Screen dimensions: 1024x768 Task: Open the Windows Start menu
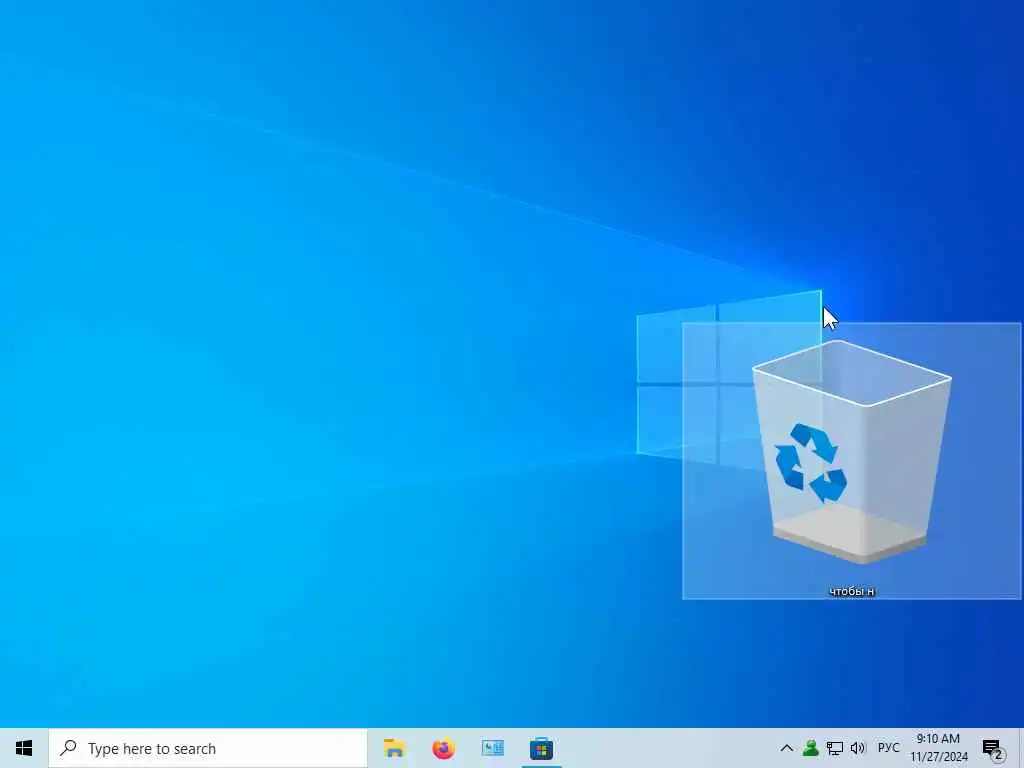point(24,748)
